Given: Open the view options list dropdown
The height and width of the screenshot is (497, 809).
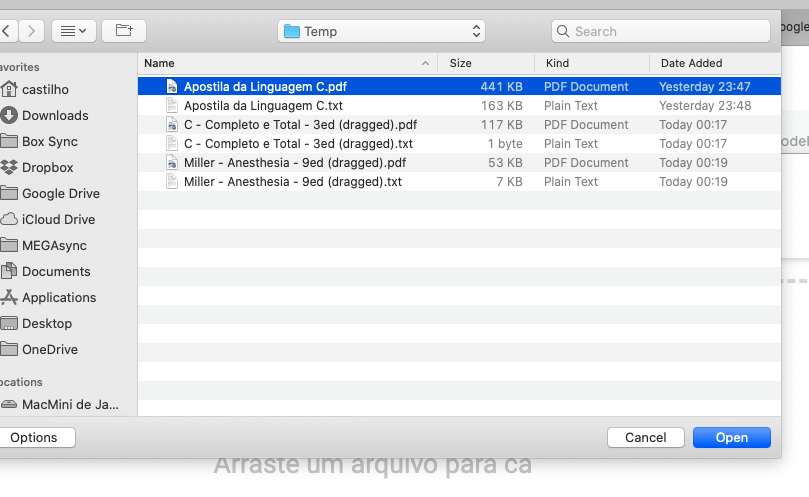Looking at the screenshot, I should point(73,31).
